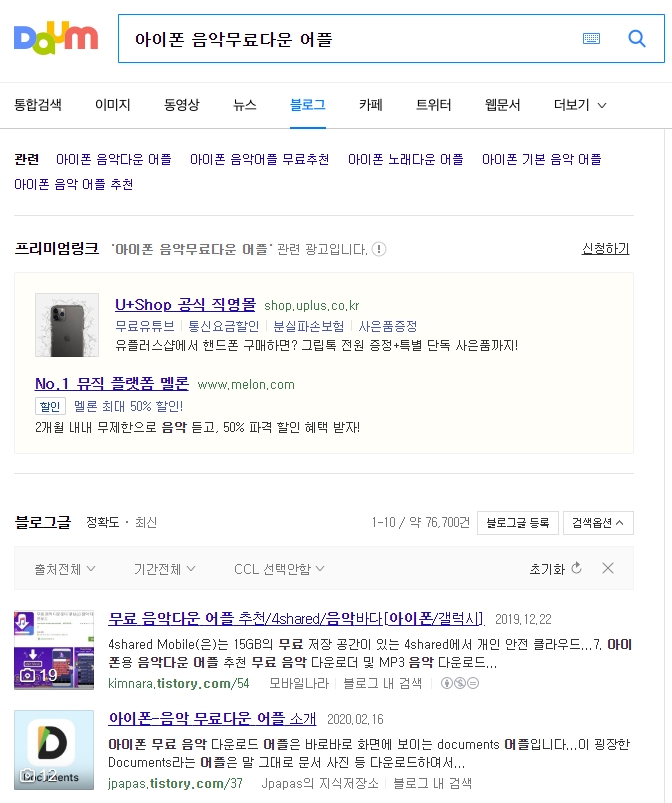672x803 pixels.
Task: Click the CCL license icons of first blog result
Action: coord(459,683)
